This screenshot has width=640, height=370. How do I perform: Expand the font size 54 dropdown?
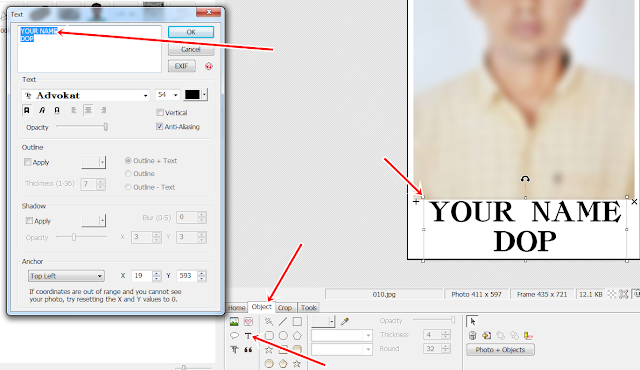click(167, 95)
